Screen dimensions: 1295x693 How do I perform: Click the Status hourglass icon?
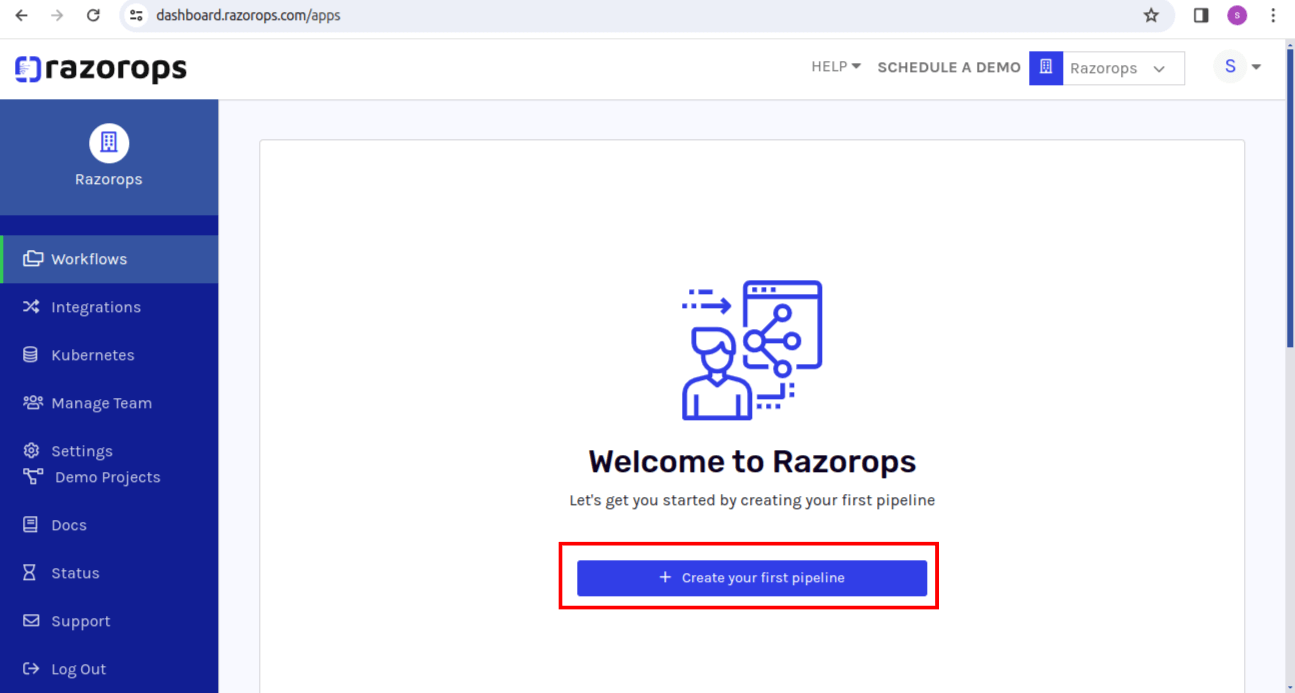click(x=30, y=572)
